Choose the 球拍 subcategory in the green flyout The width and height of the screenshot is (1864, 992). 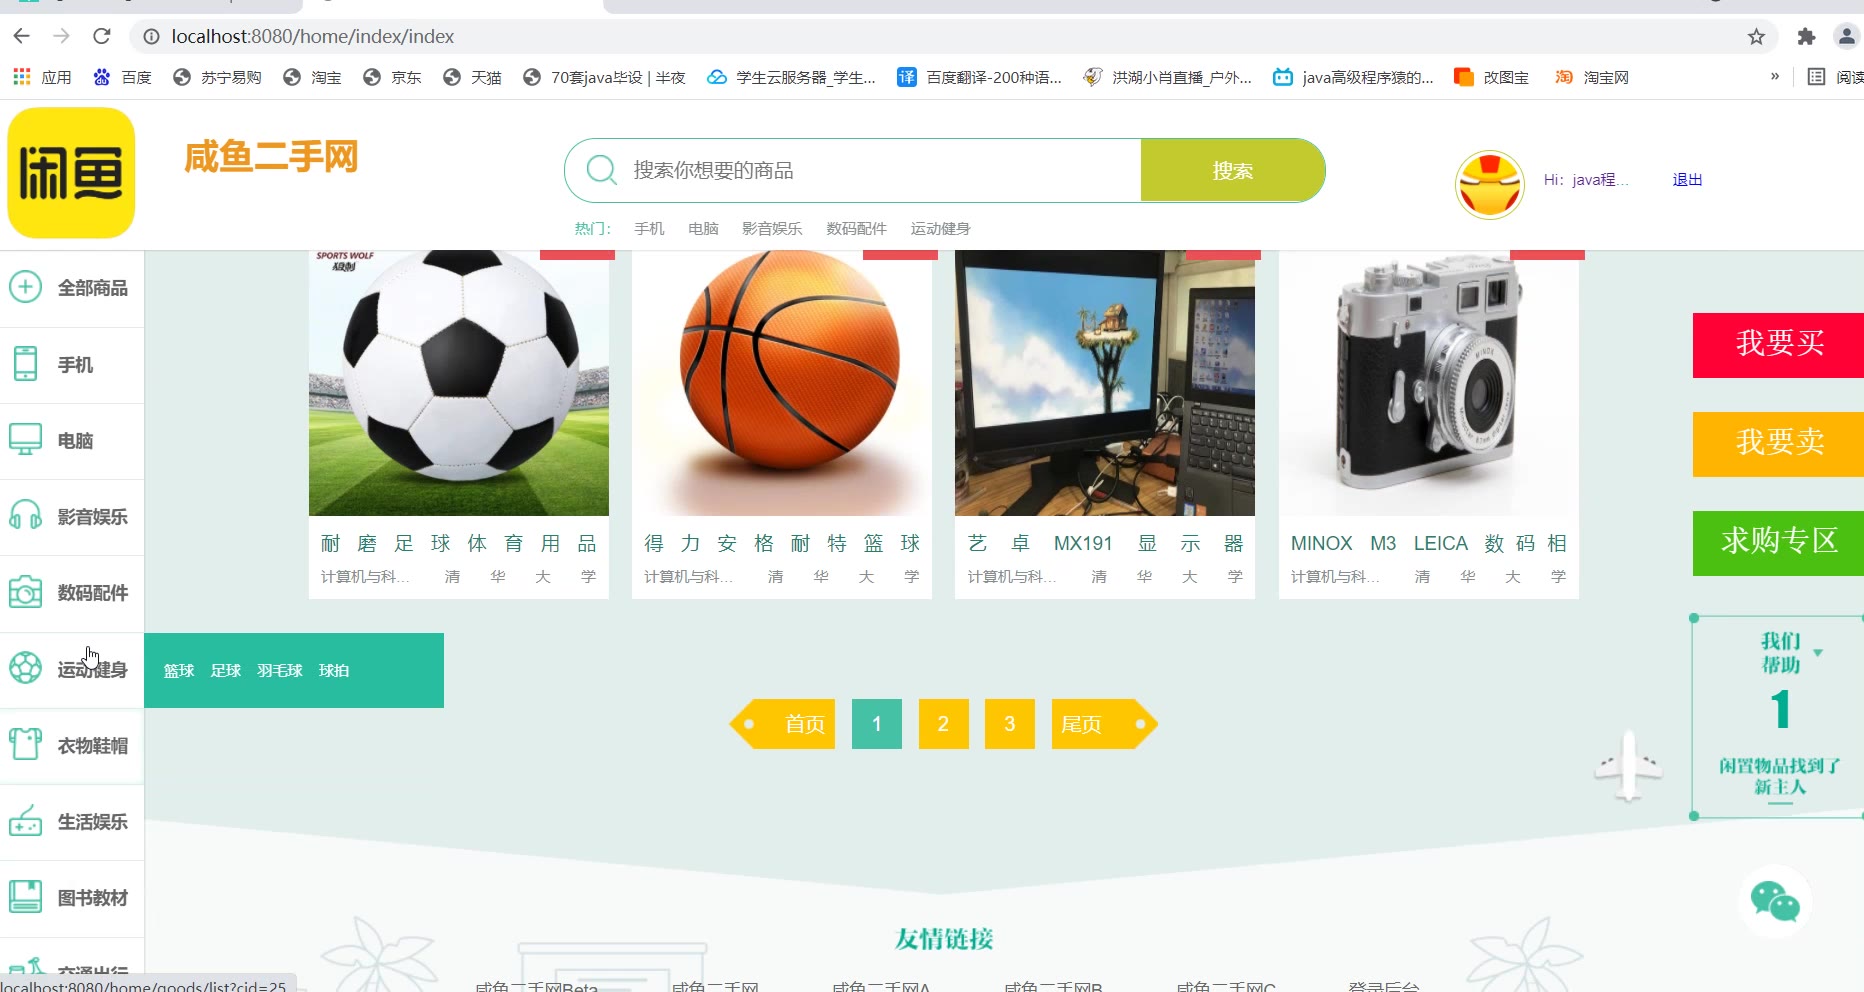coord(334,671)
